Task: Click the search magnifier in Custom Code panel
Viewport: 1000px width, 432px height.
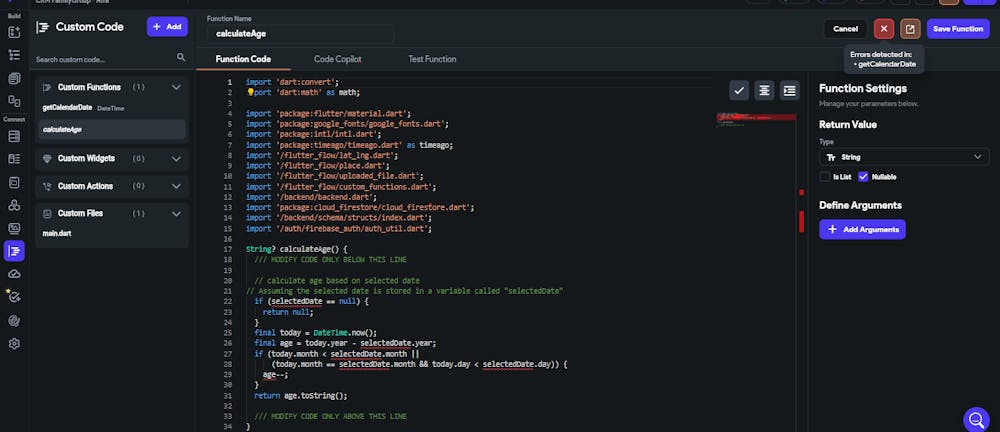Action: click(x=181, y=57)
